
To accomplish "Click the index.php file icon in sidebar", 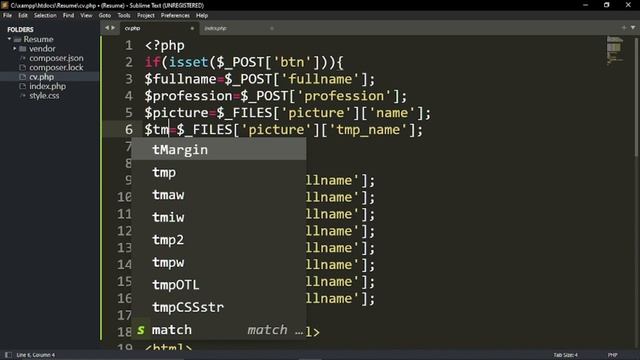I will pyautogui.click(x=23, y=87).
